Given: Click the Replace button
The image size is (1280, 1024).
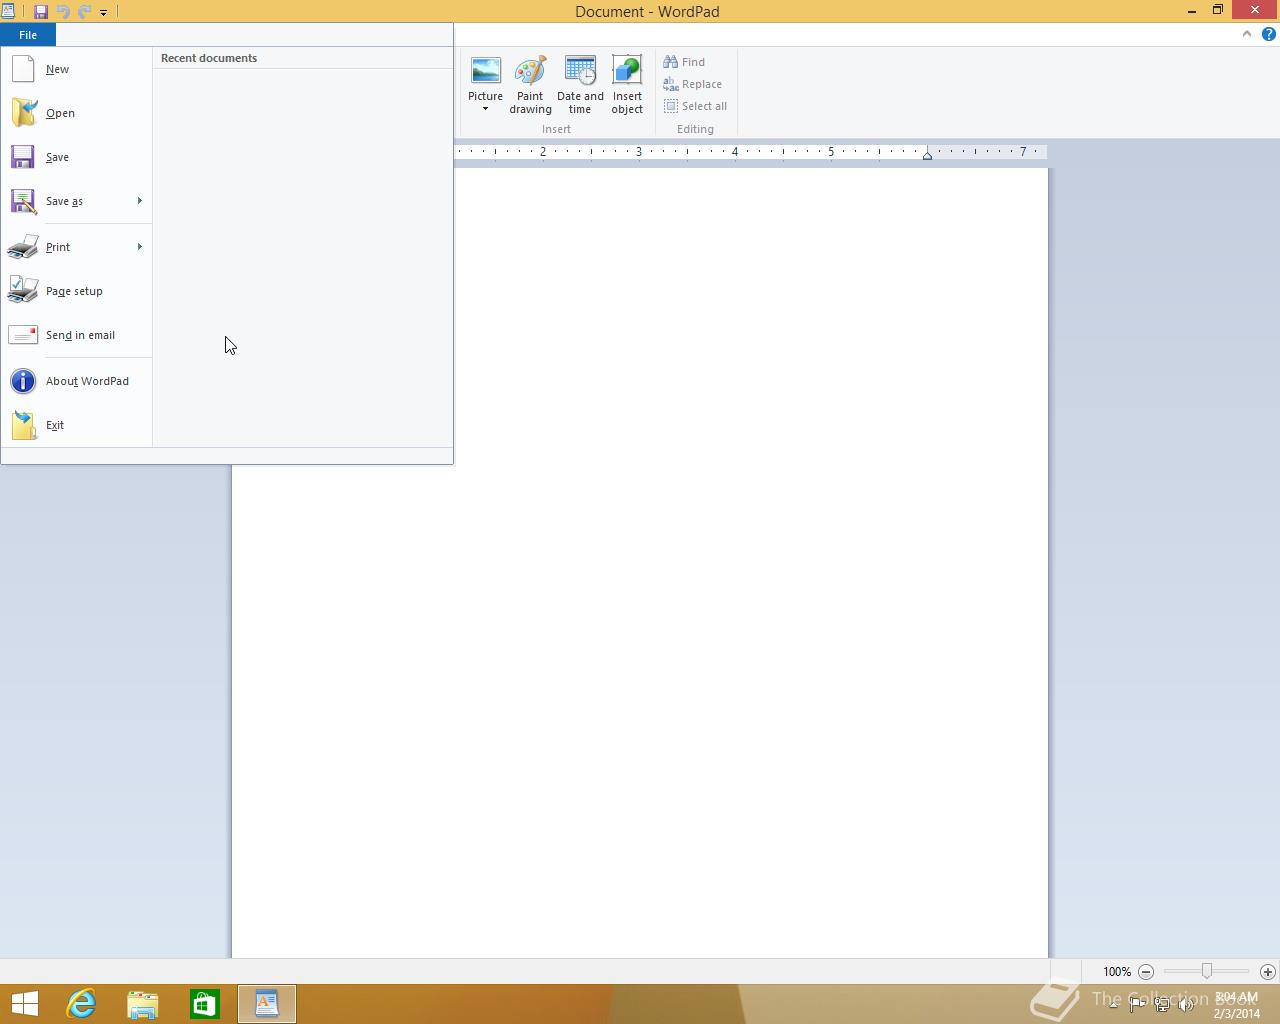Looking at the screenshot, I should click(x=693, y=84).
